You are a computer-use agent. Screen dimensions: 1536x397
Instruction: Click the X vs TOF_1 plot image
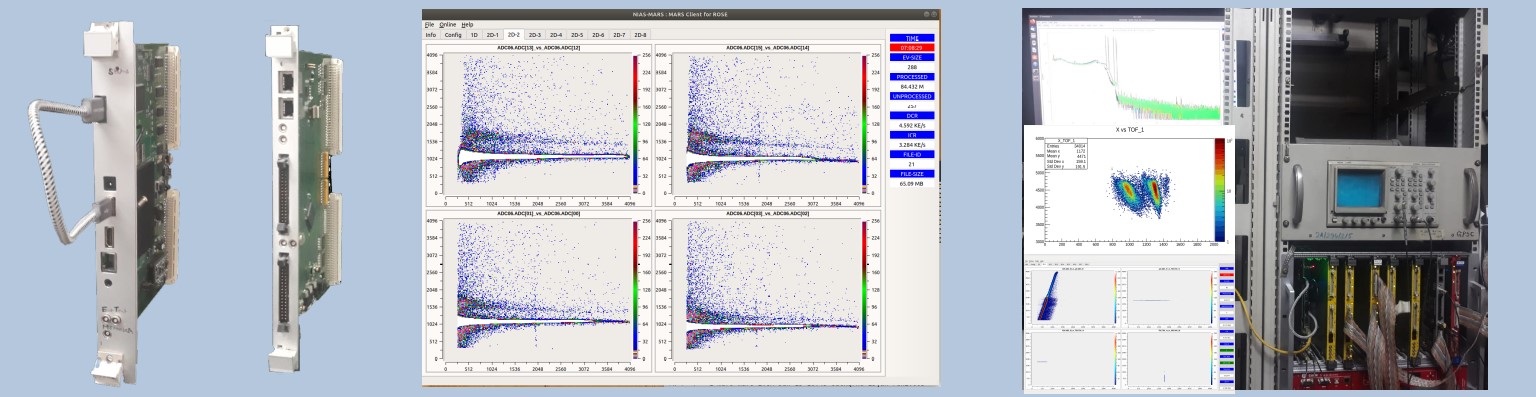click(x=1129, y=188)
